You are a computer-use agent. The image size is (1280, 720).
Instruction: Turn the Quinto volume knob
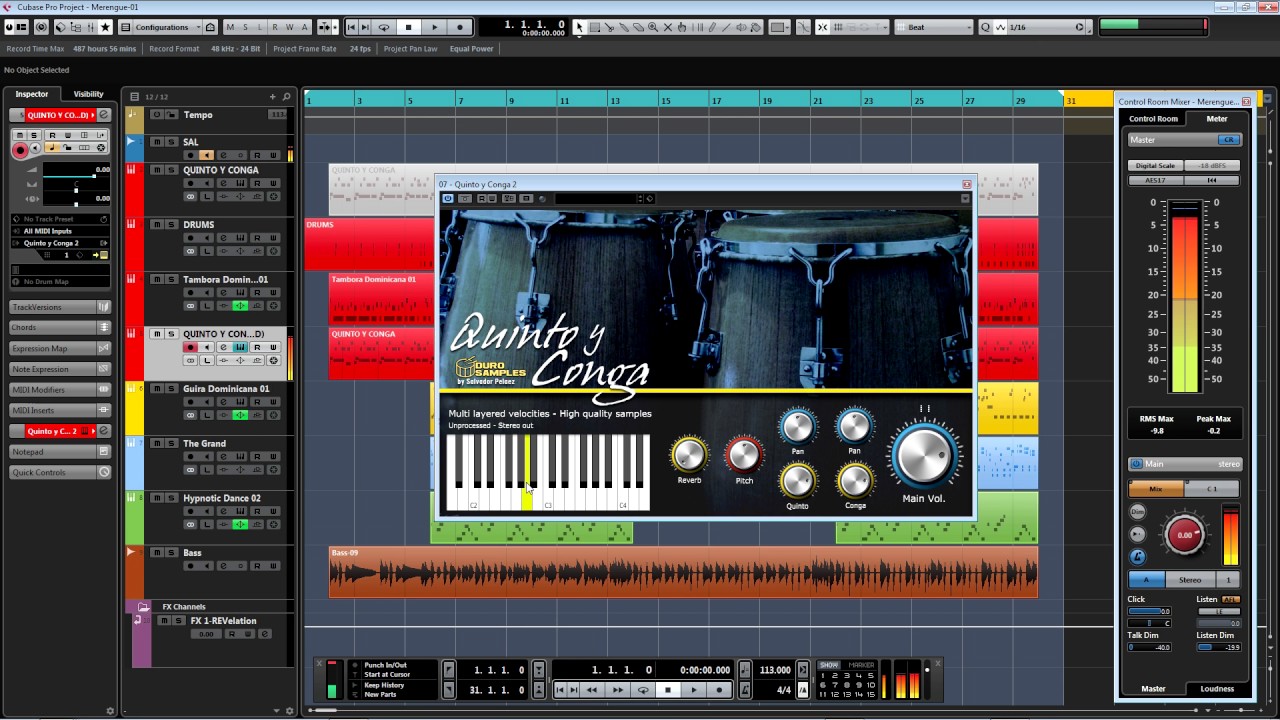[x=797, y=482]
